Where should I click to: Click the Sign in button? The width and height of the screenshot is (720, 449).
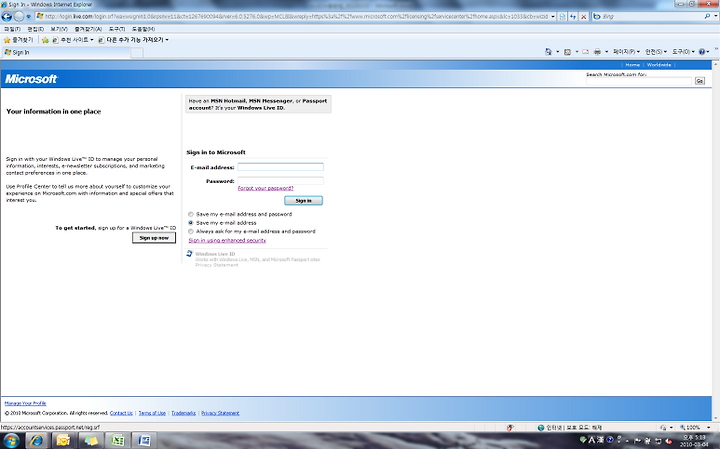[x=304, y=201]
